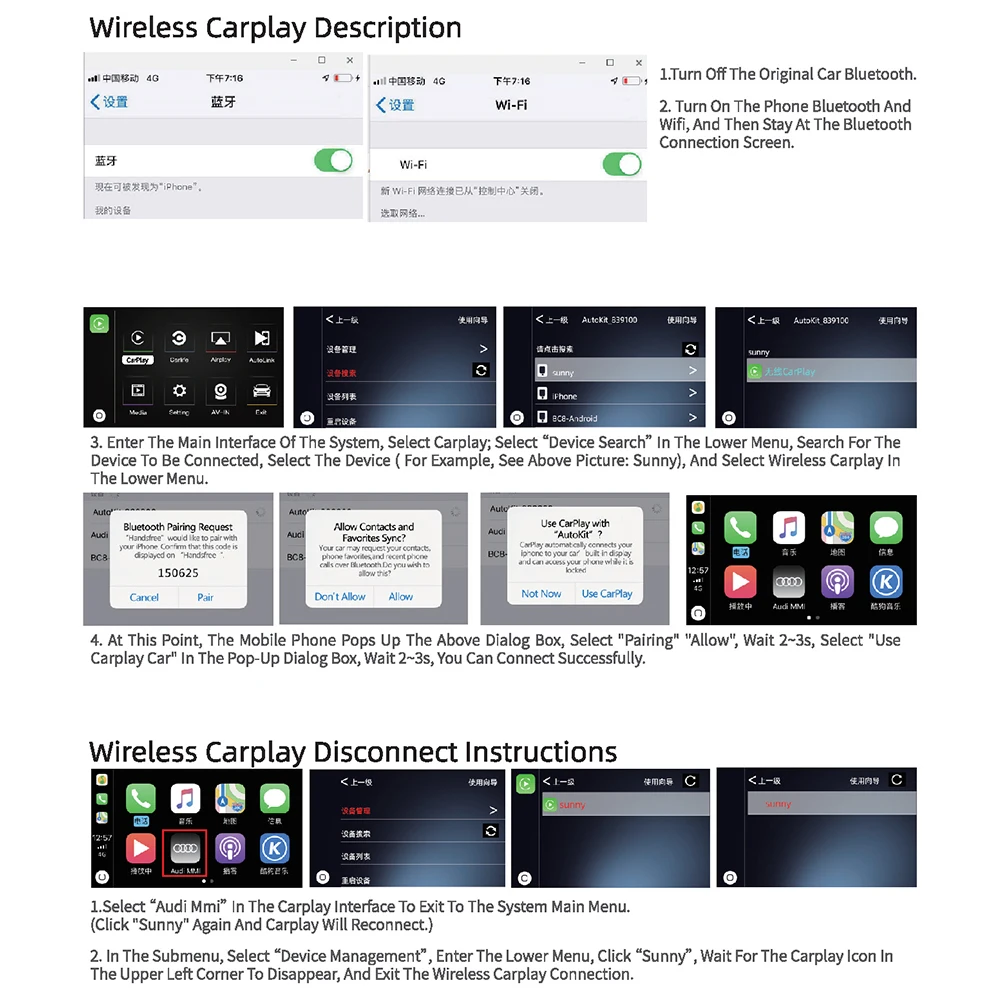1000x1000 pixels.
Task: Toggle the Wi-Fi switch
Action: [622, 165]
